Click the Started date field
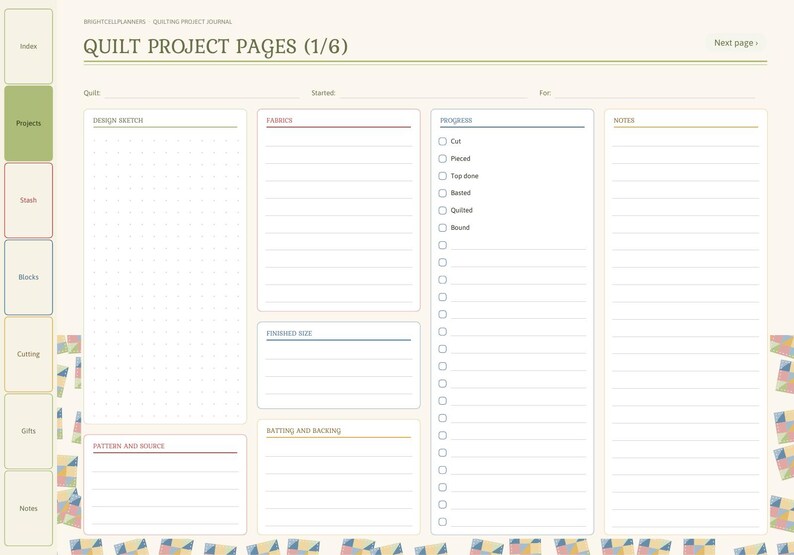The height and width of the screenshot is (555, 794). [433, 93]
